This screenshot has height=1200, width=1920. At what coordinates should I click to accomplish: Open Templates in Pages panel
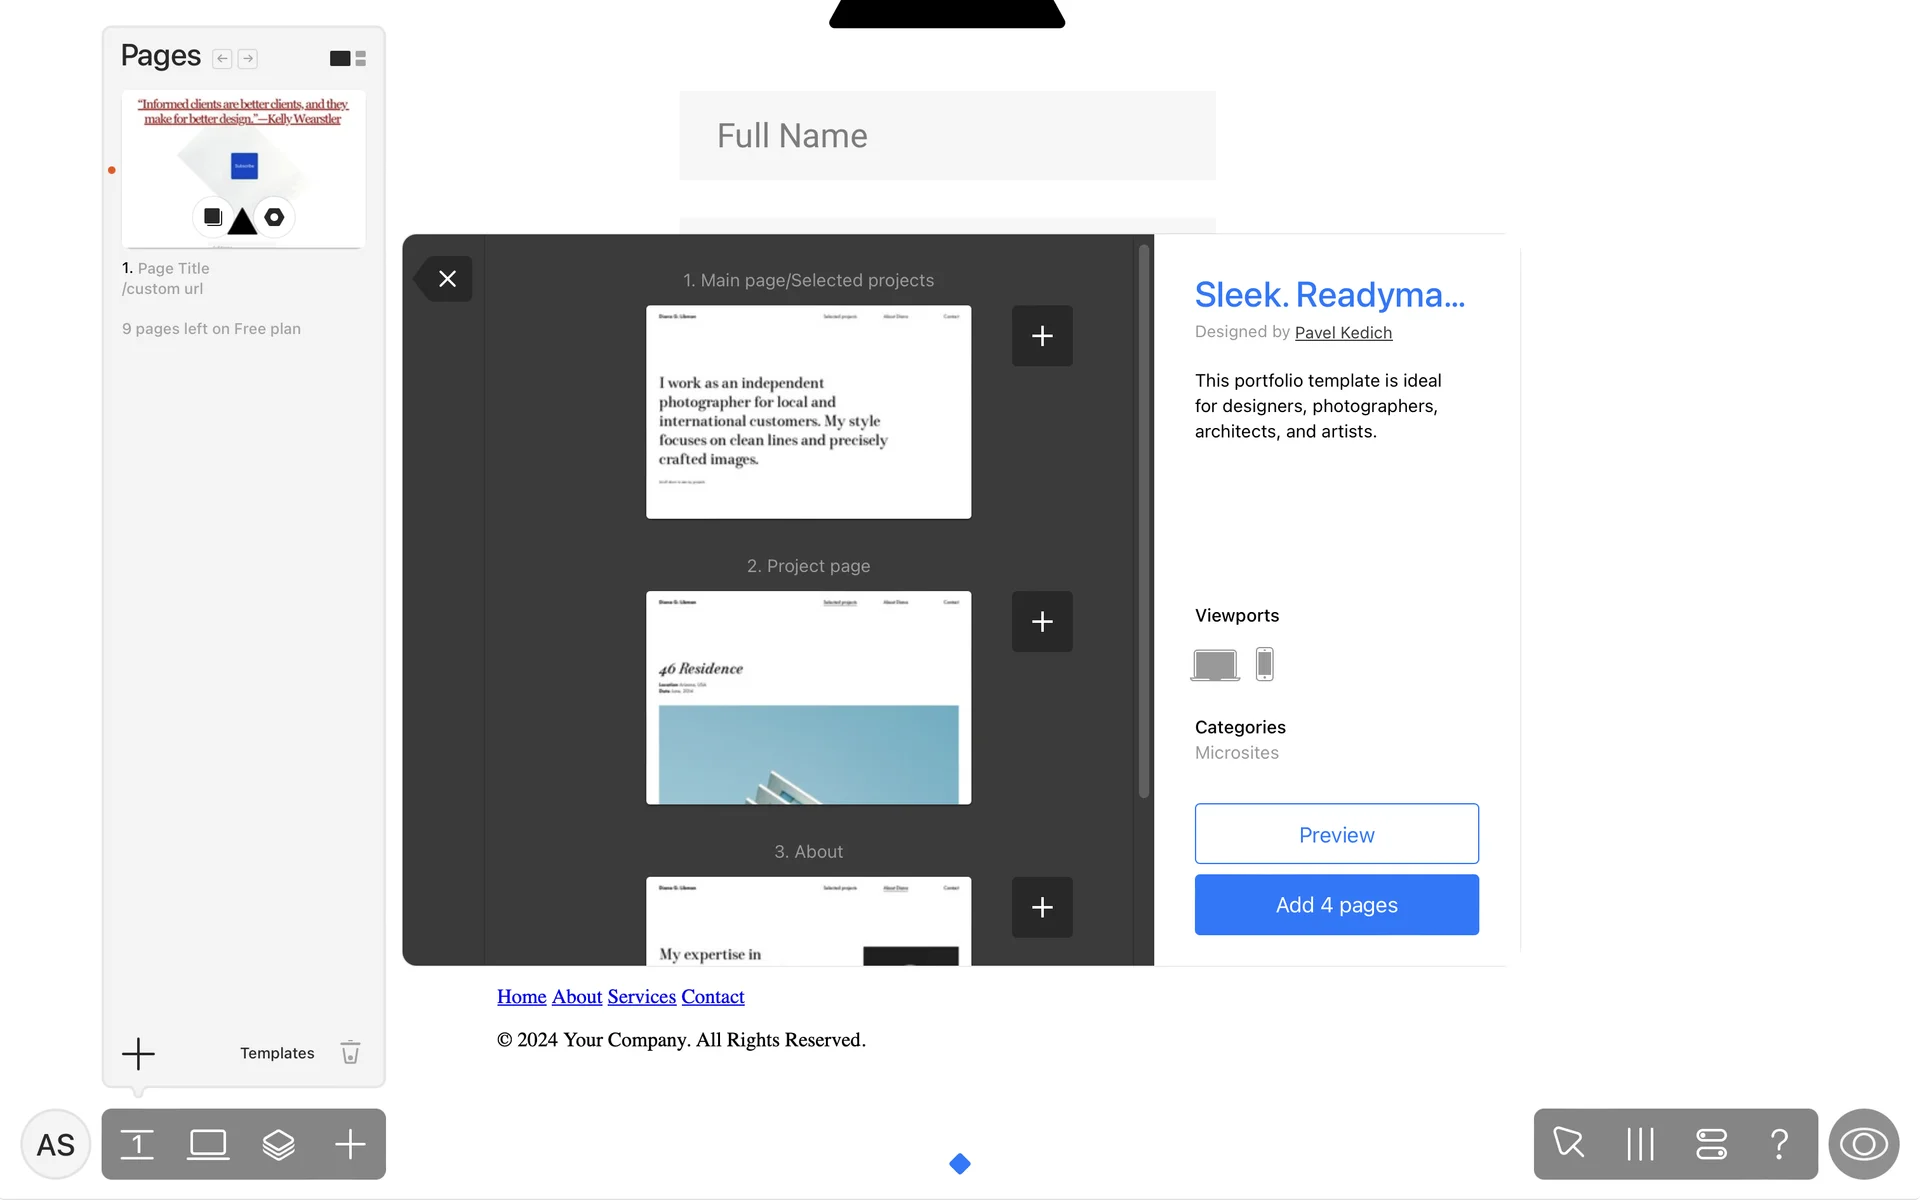[277, 1053]
